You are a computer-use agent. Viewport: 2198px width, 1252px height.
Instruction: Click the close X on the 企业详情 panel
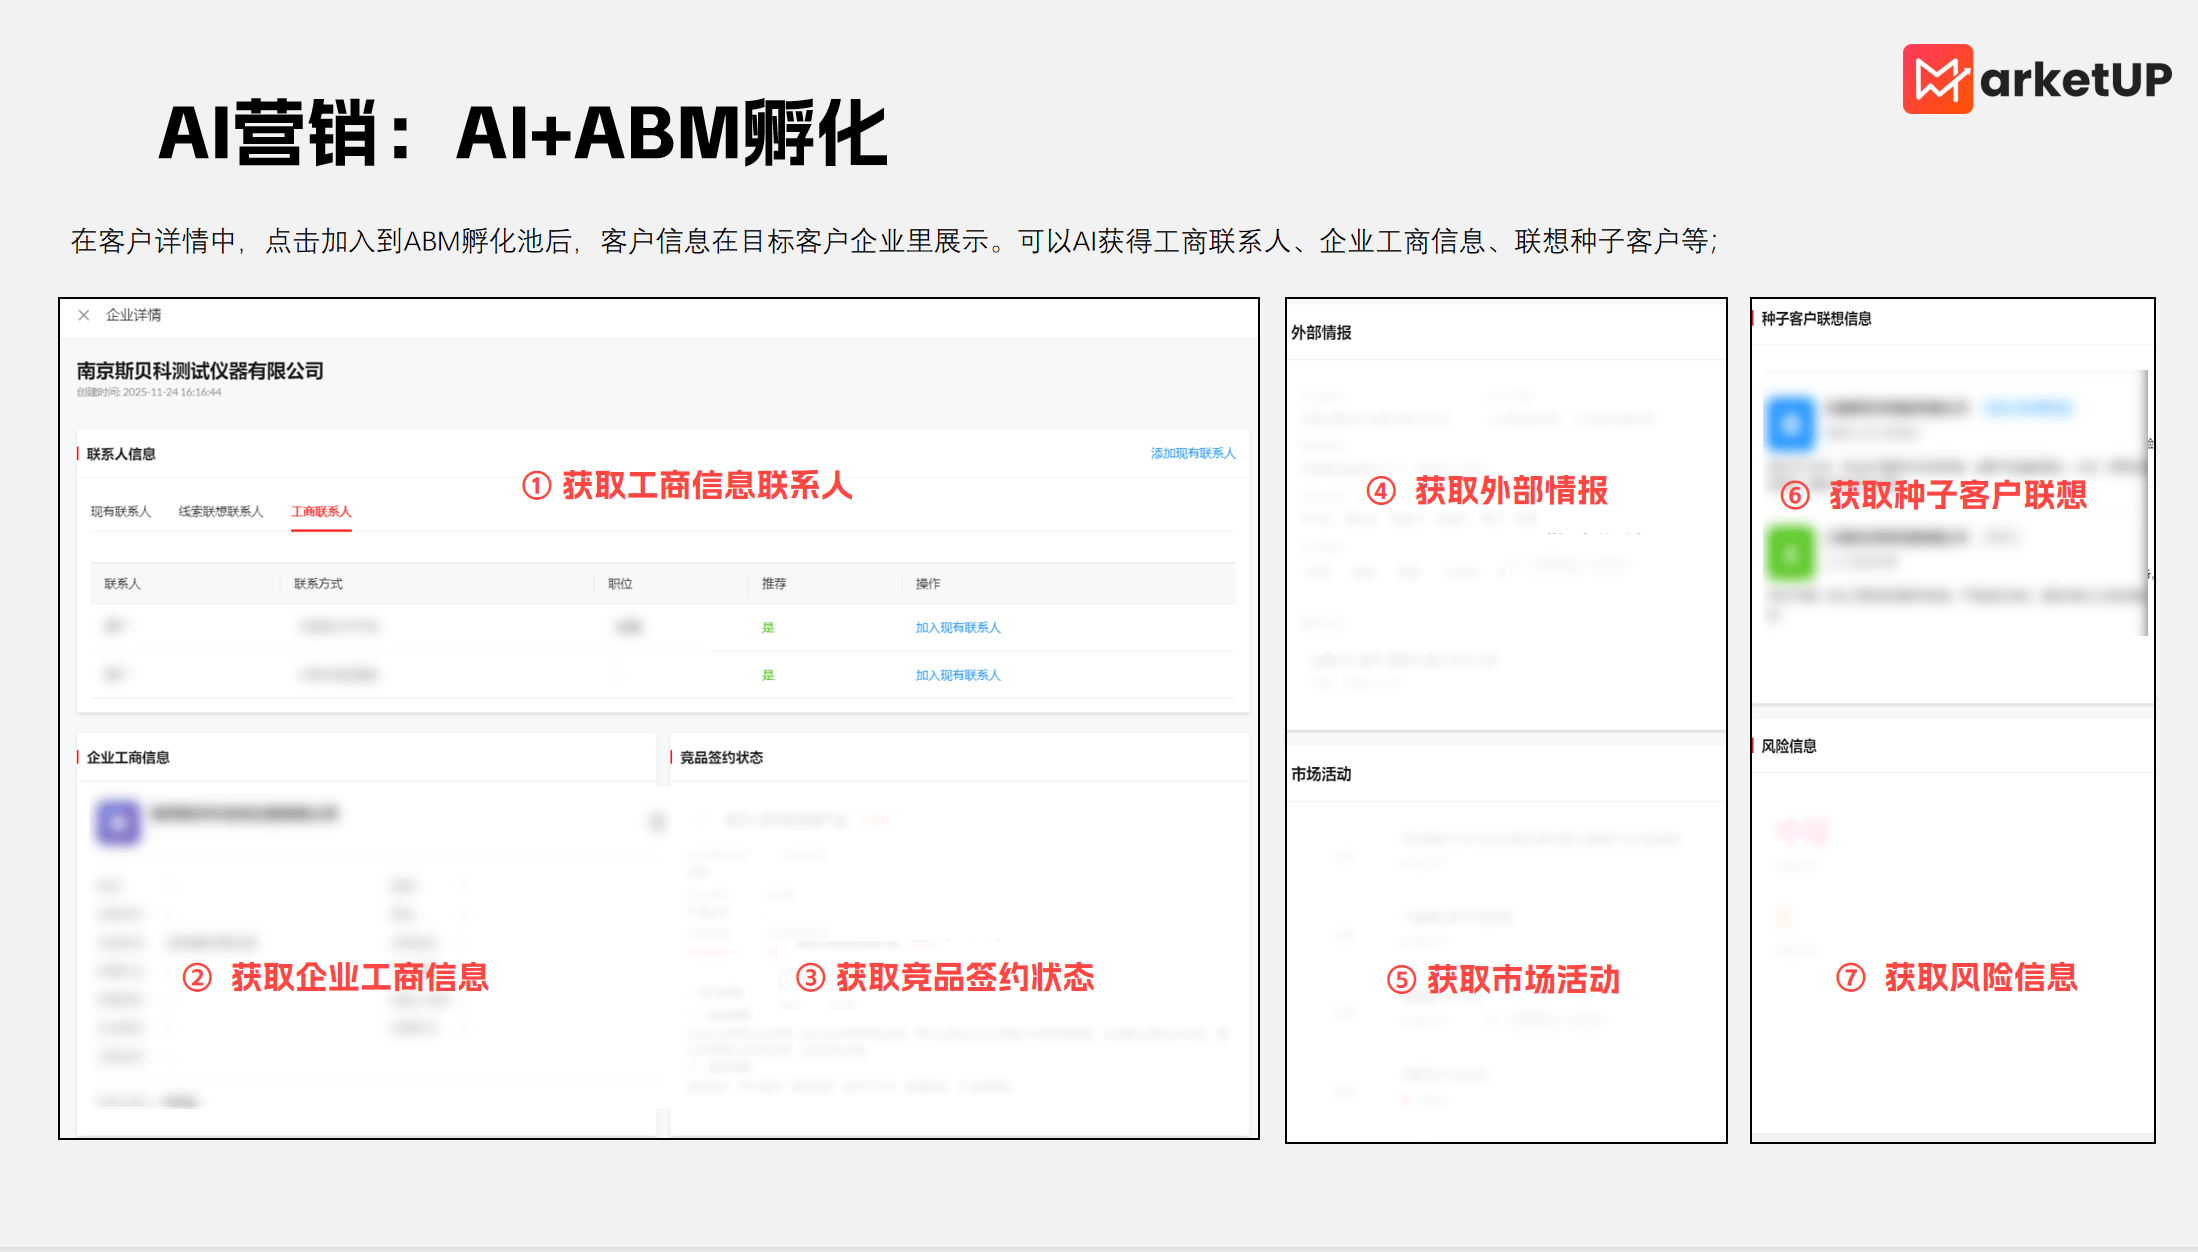85,314
